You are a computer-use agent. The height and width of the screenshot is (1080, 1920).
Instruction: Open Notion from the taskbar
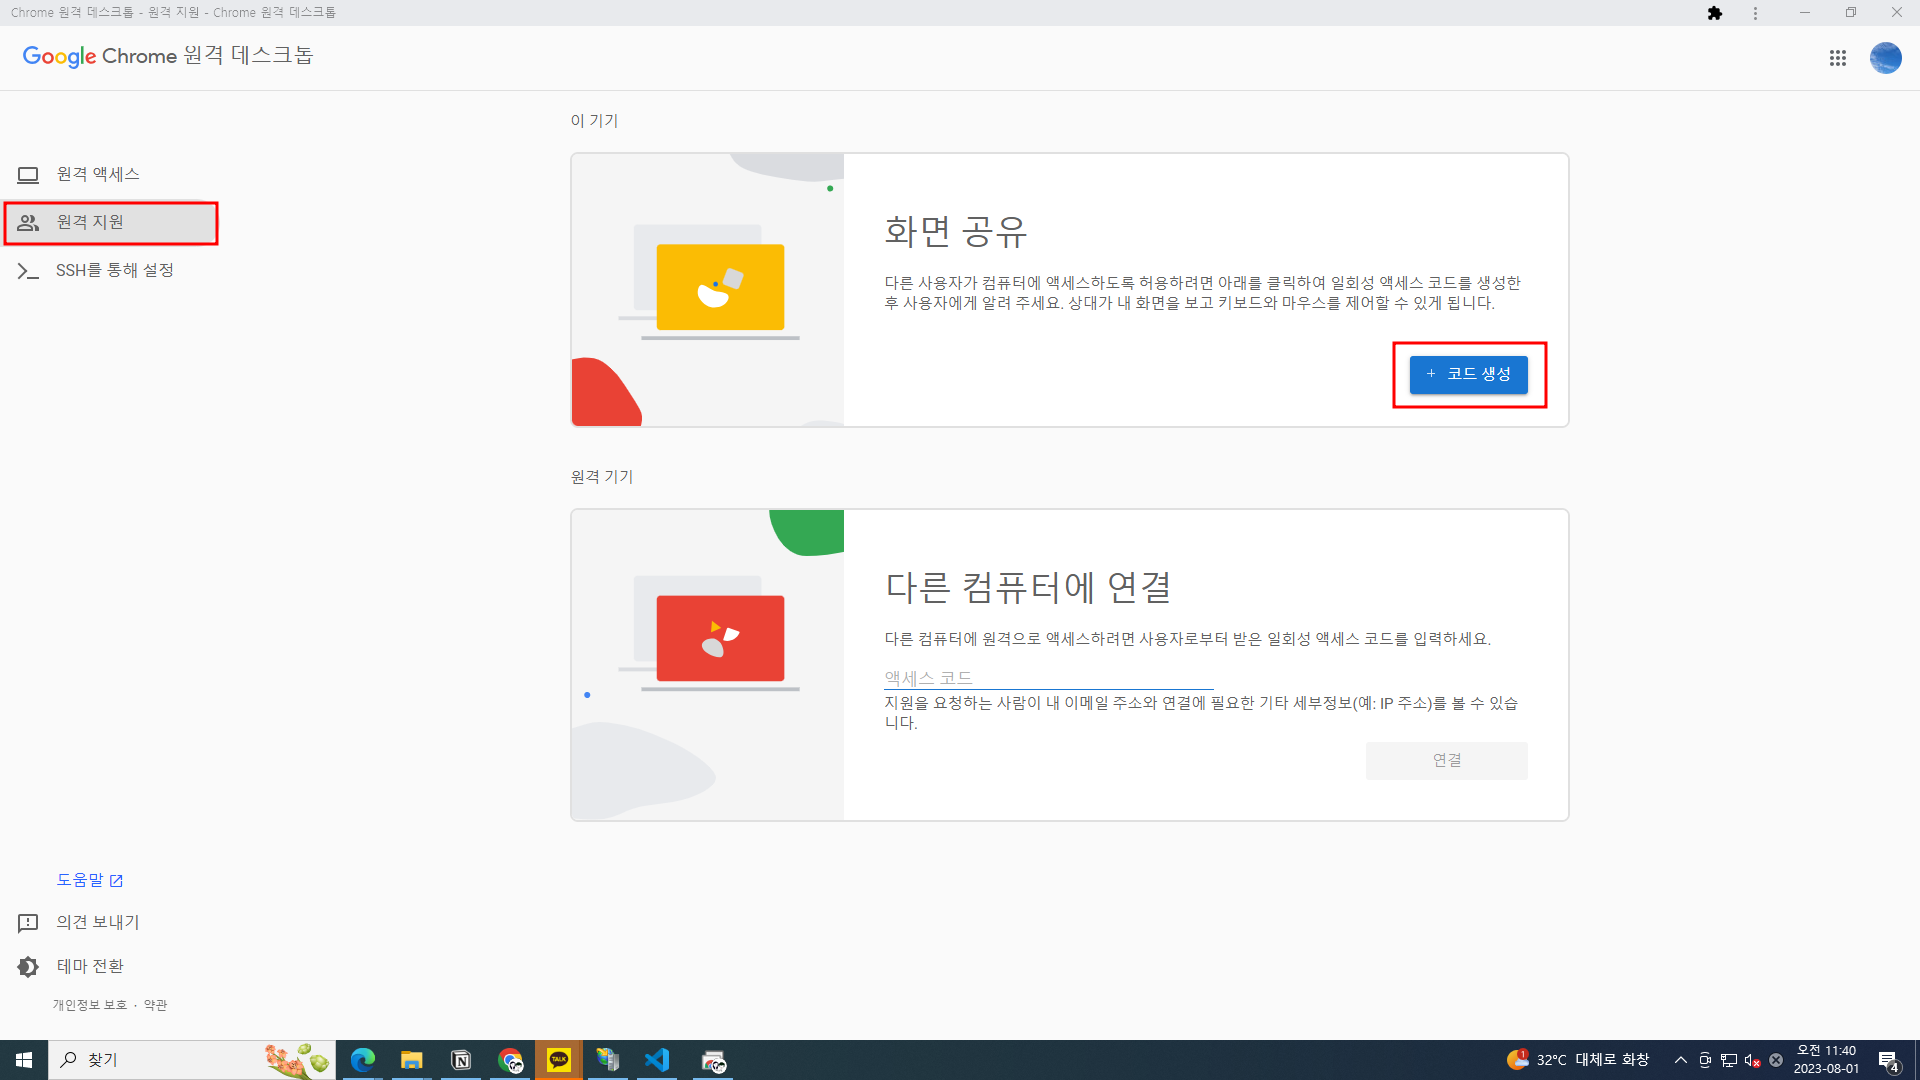pos(461,1060)
